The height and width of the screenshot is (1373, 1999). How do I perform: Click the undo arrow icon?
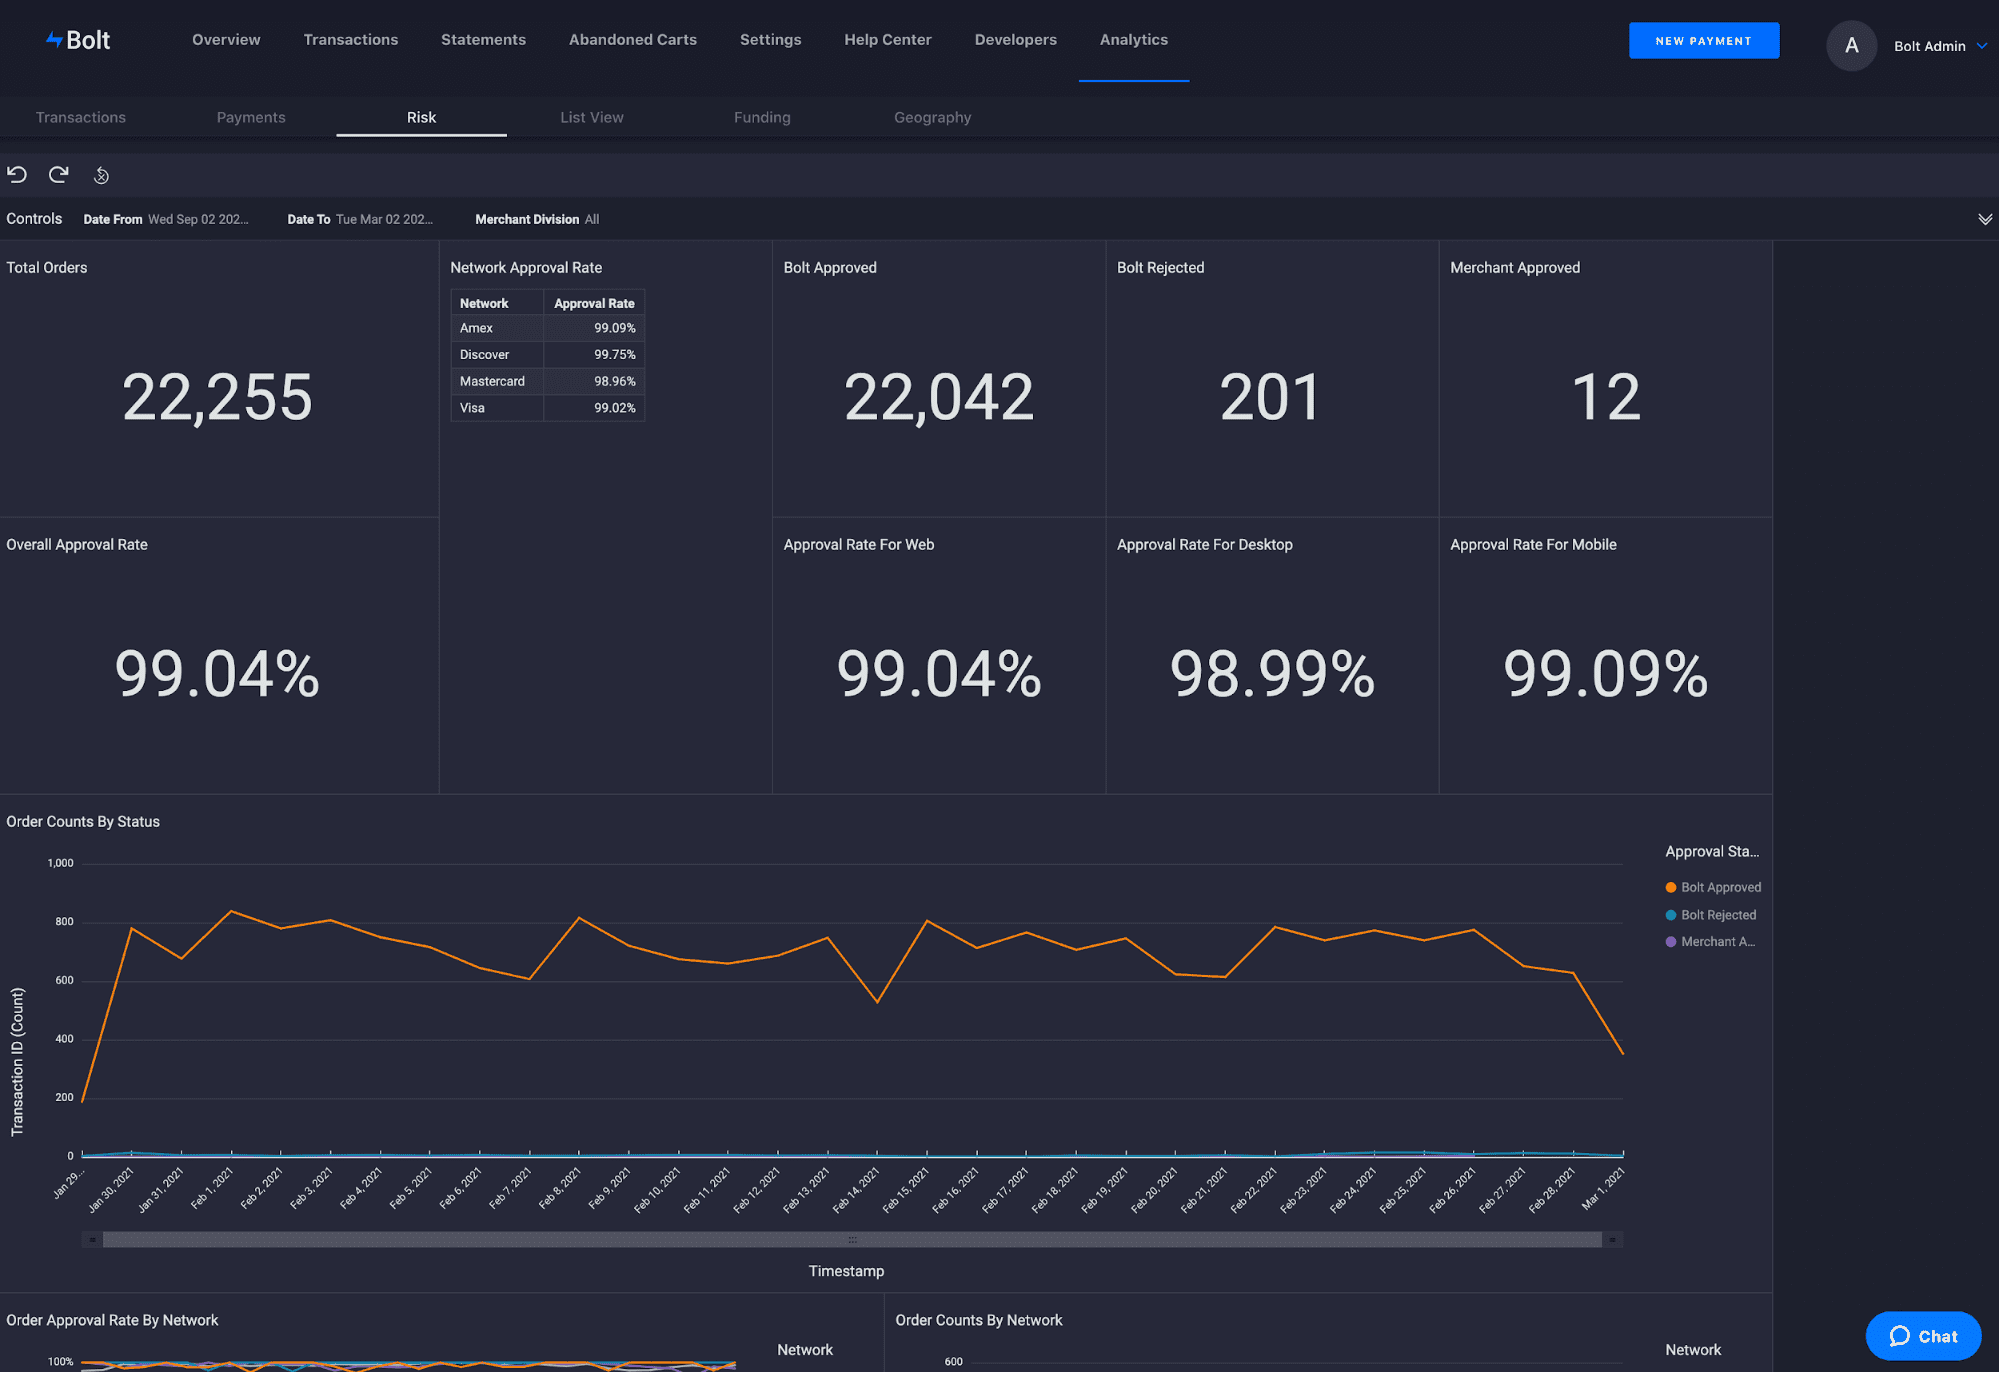click(17, 175)
